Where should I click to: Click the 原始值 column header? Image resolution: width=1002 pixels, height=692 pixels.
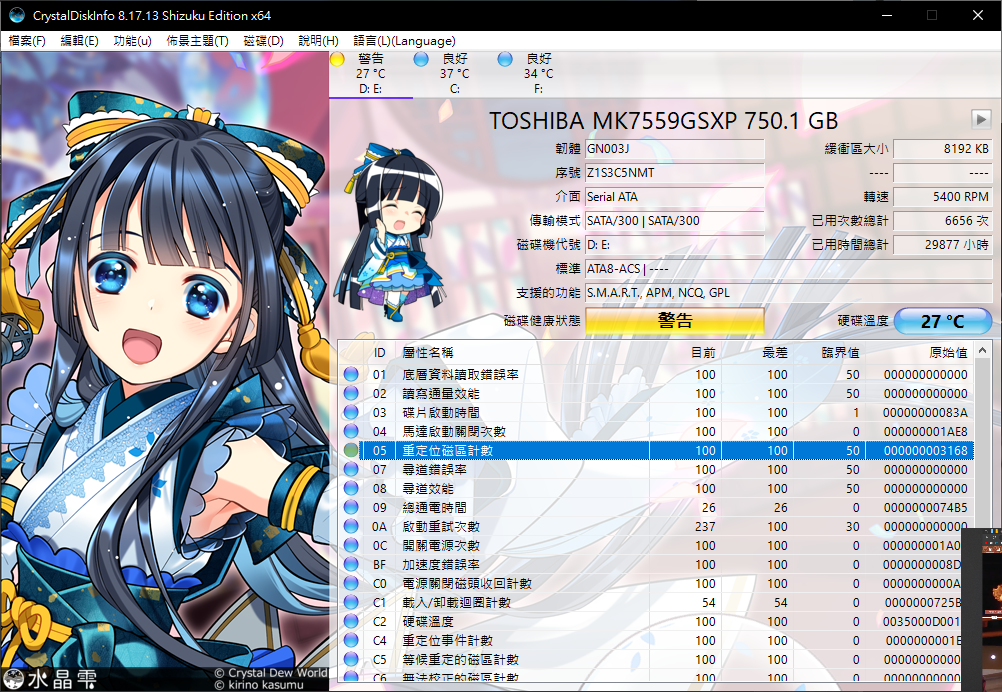[x=920, y=353]
